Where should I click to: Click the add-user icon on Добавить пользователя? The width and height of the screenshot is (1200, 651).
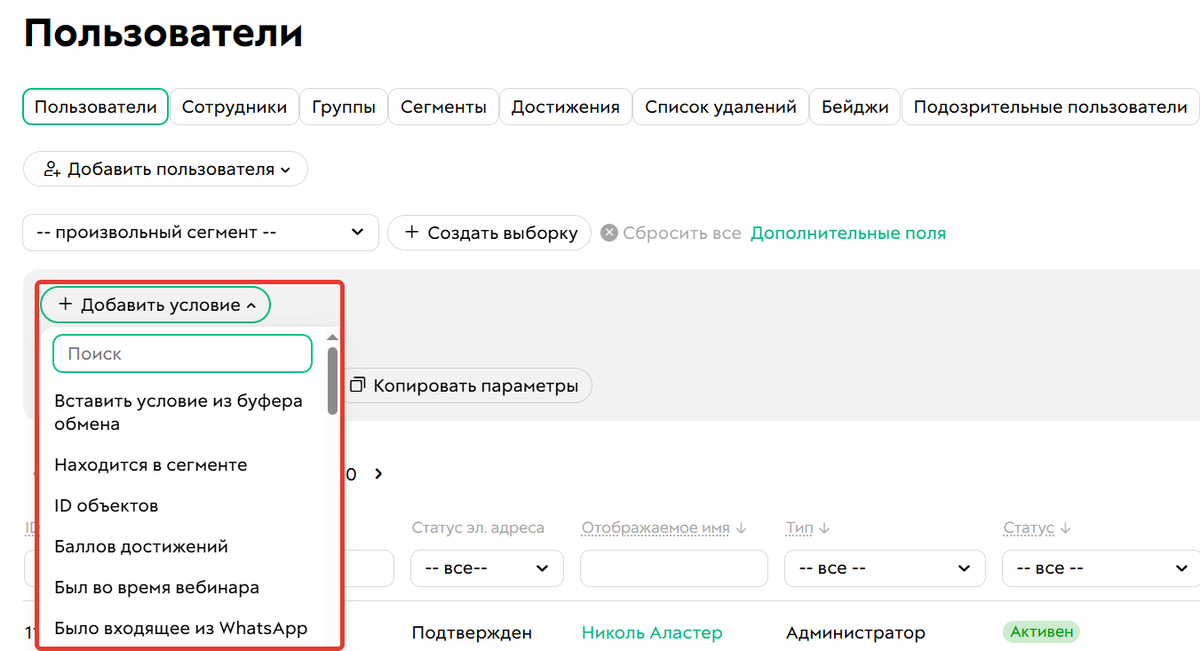tap(50, 168)
